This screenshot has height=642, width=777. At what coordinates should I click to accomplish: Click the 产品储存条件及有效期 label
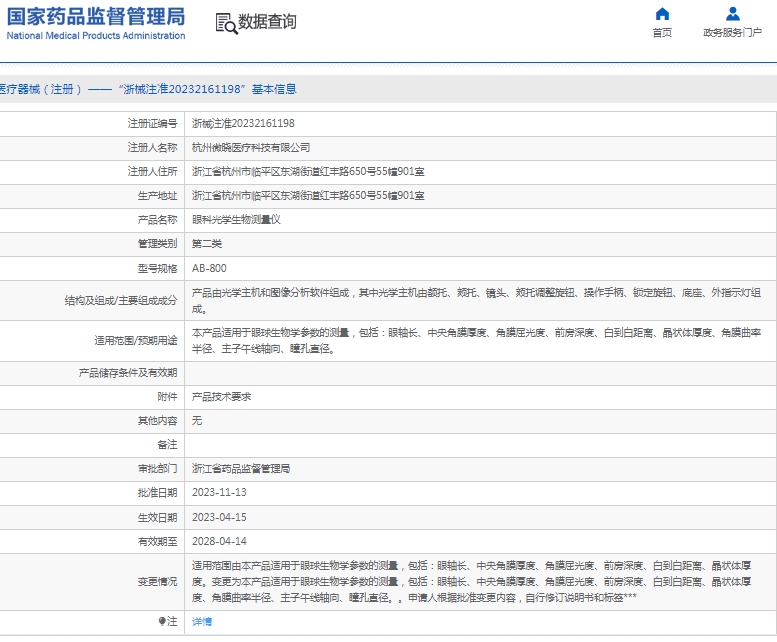tap(128, 373)
